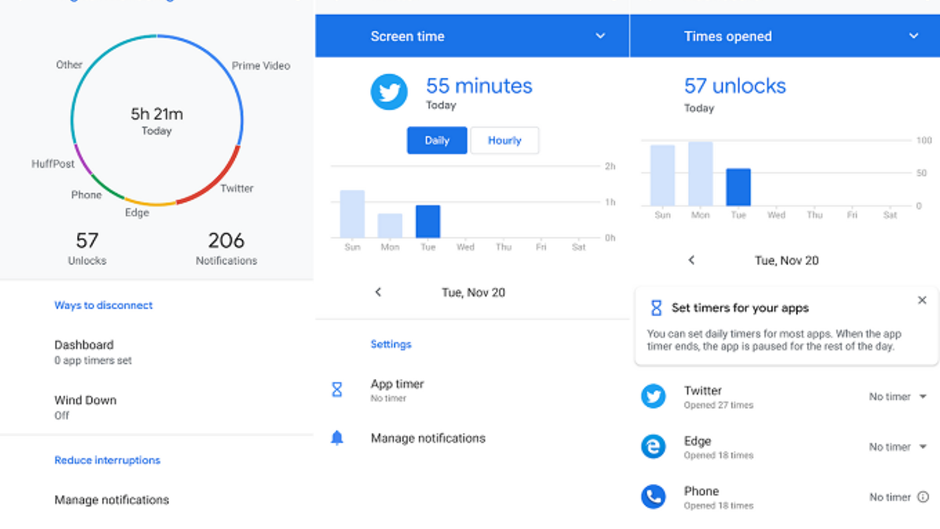Select the Edge yellow arc in the ring
Screen dimensions: 940x529
point(150,203)
